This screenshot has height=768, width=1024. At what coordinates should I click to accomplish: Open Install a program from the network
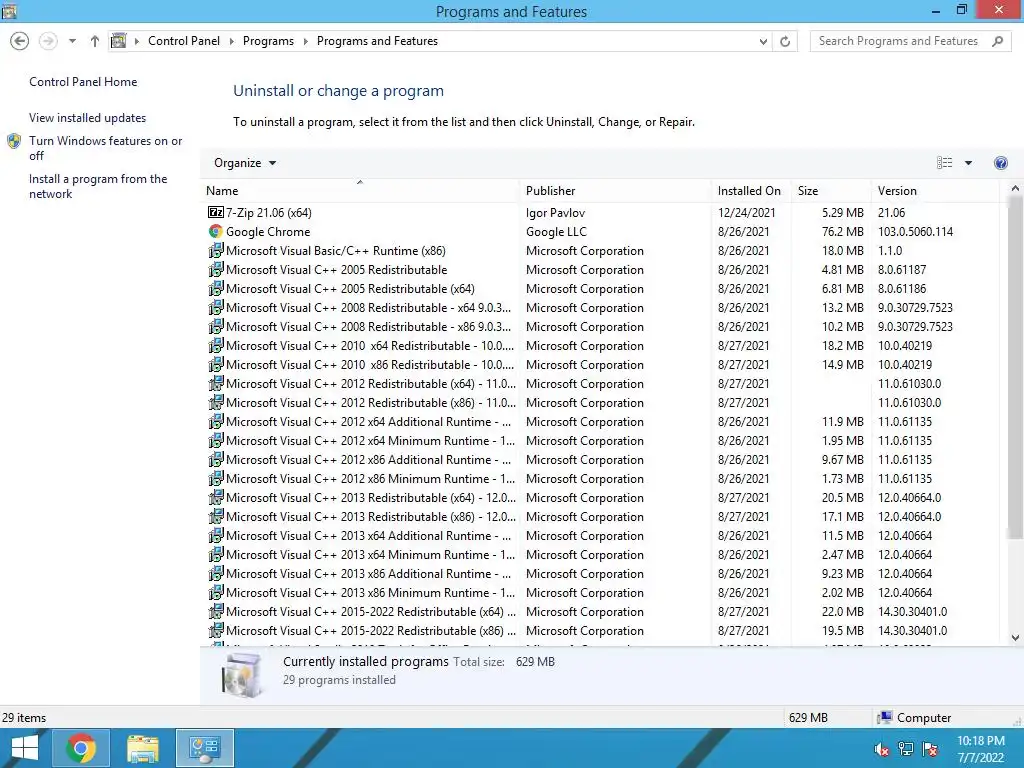click(98, 186)
